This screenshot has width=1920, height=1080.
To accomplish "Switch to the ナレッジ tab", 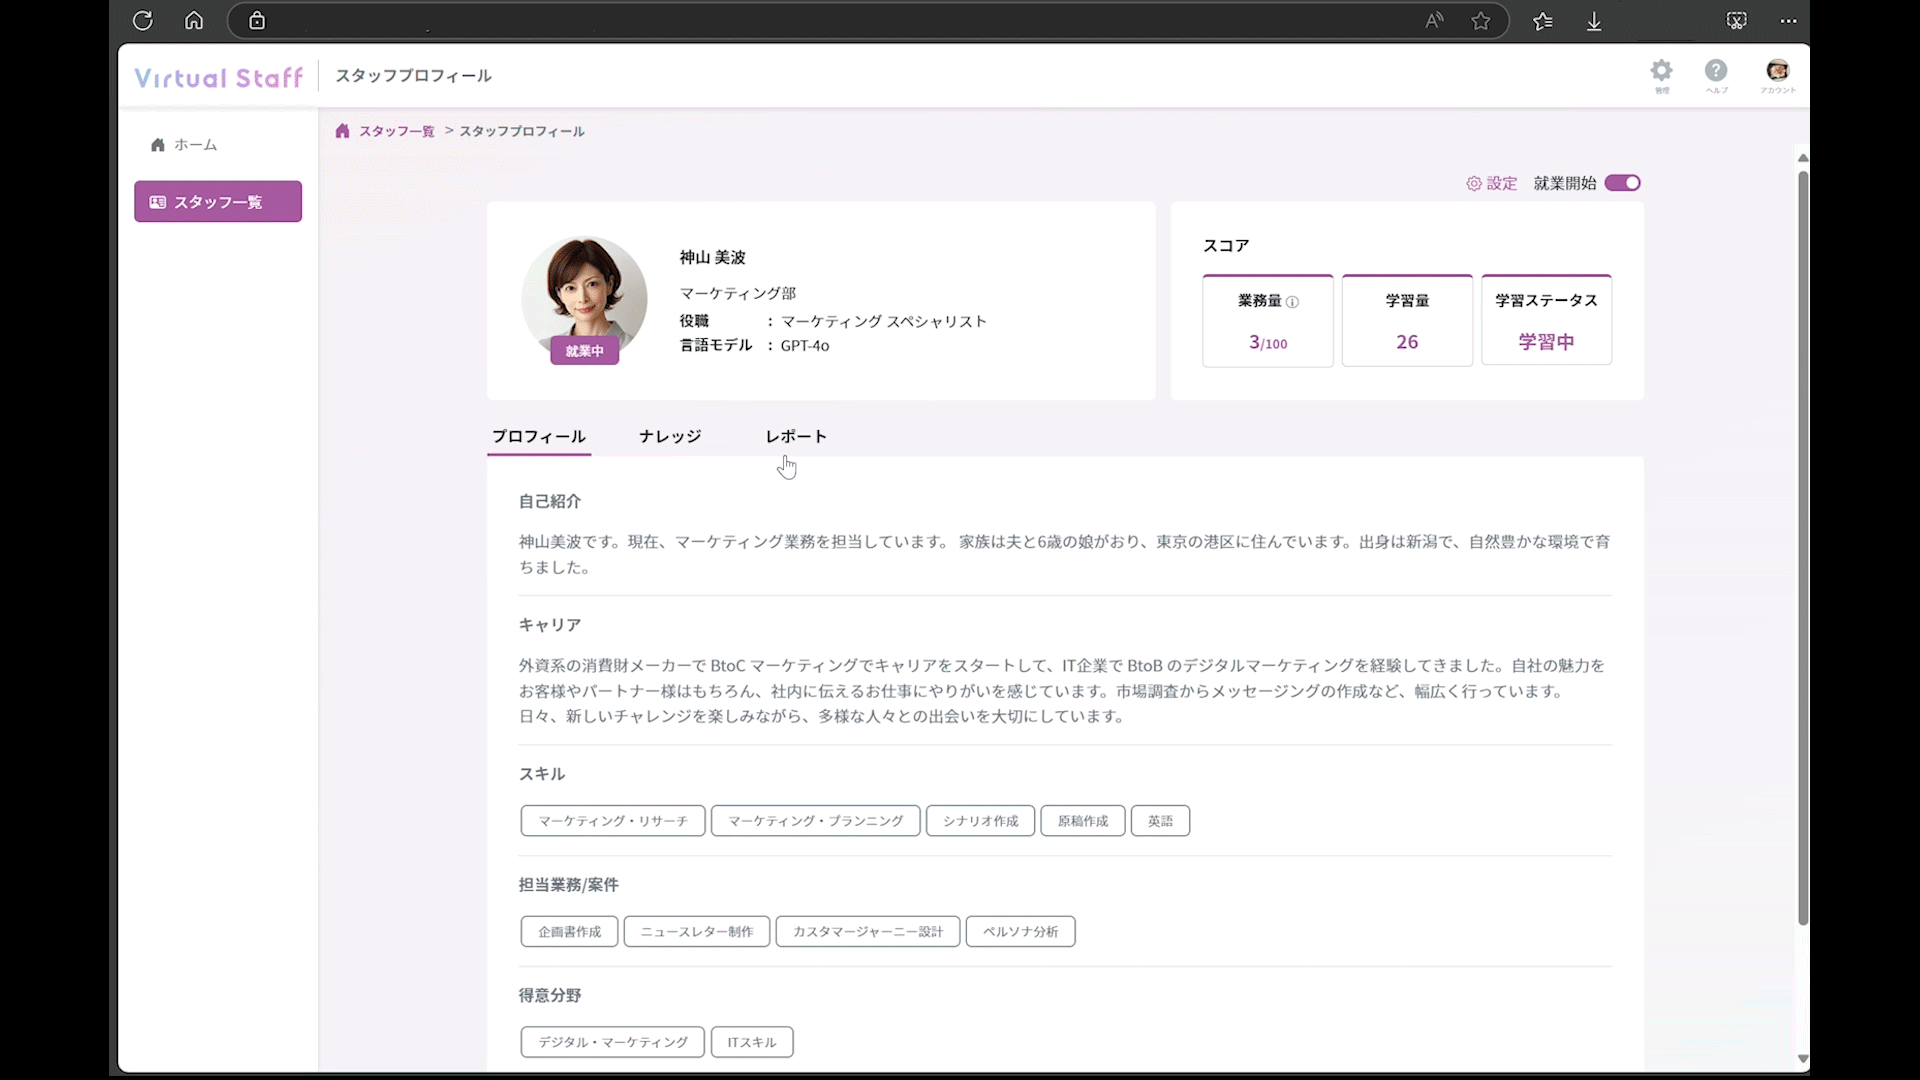I will [x=670, y=436].
